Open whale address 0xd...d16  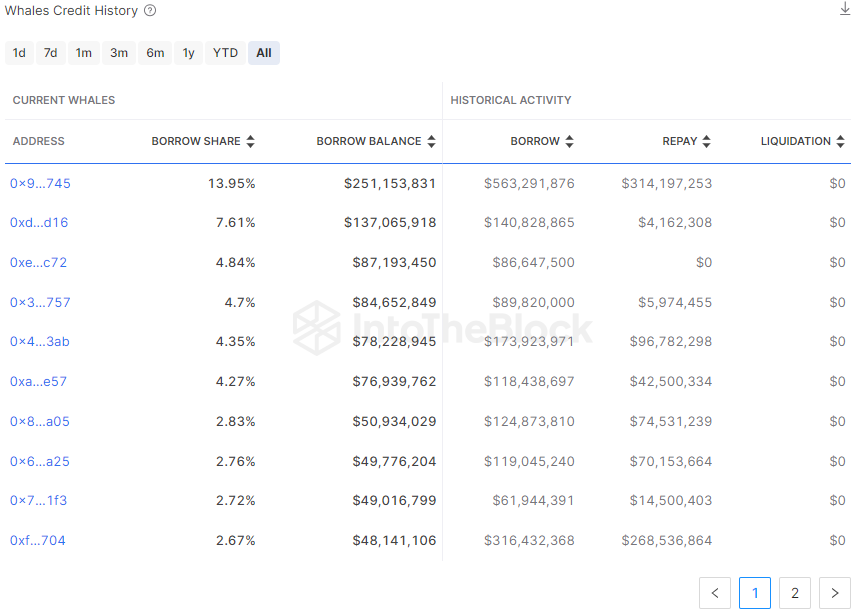pyautogui.click(x=39, y=222)
